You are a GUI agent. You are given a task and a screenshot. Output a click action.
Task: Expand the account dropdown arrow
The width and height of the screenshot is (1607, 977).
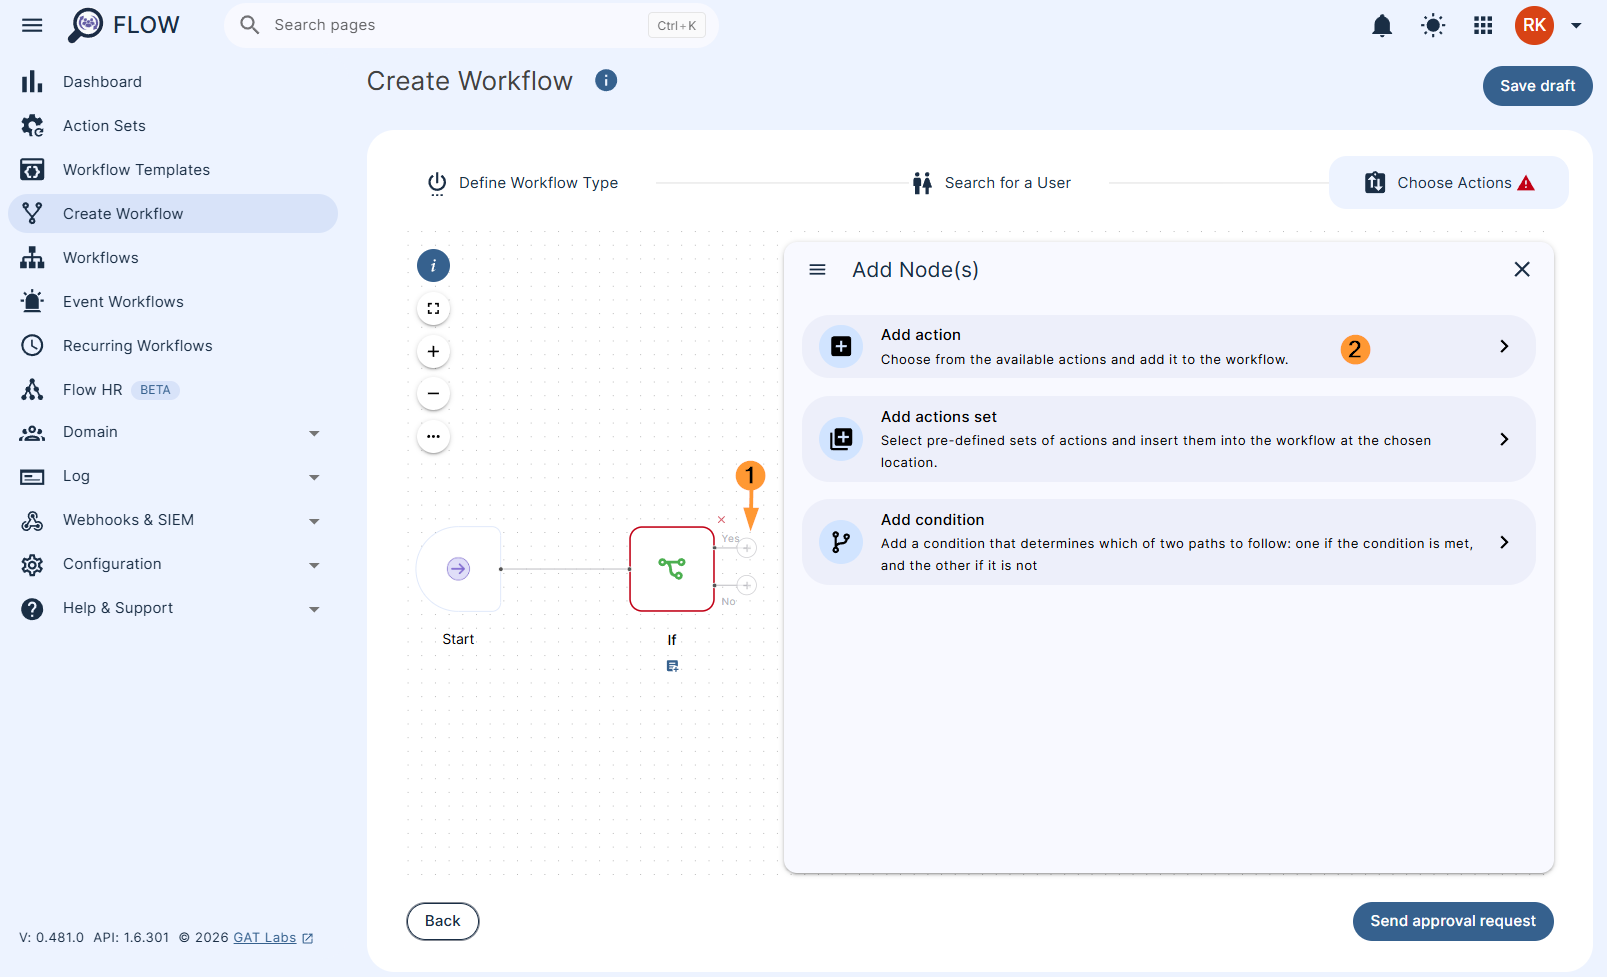1576,26
